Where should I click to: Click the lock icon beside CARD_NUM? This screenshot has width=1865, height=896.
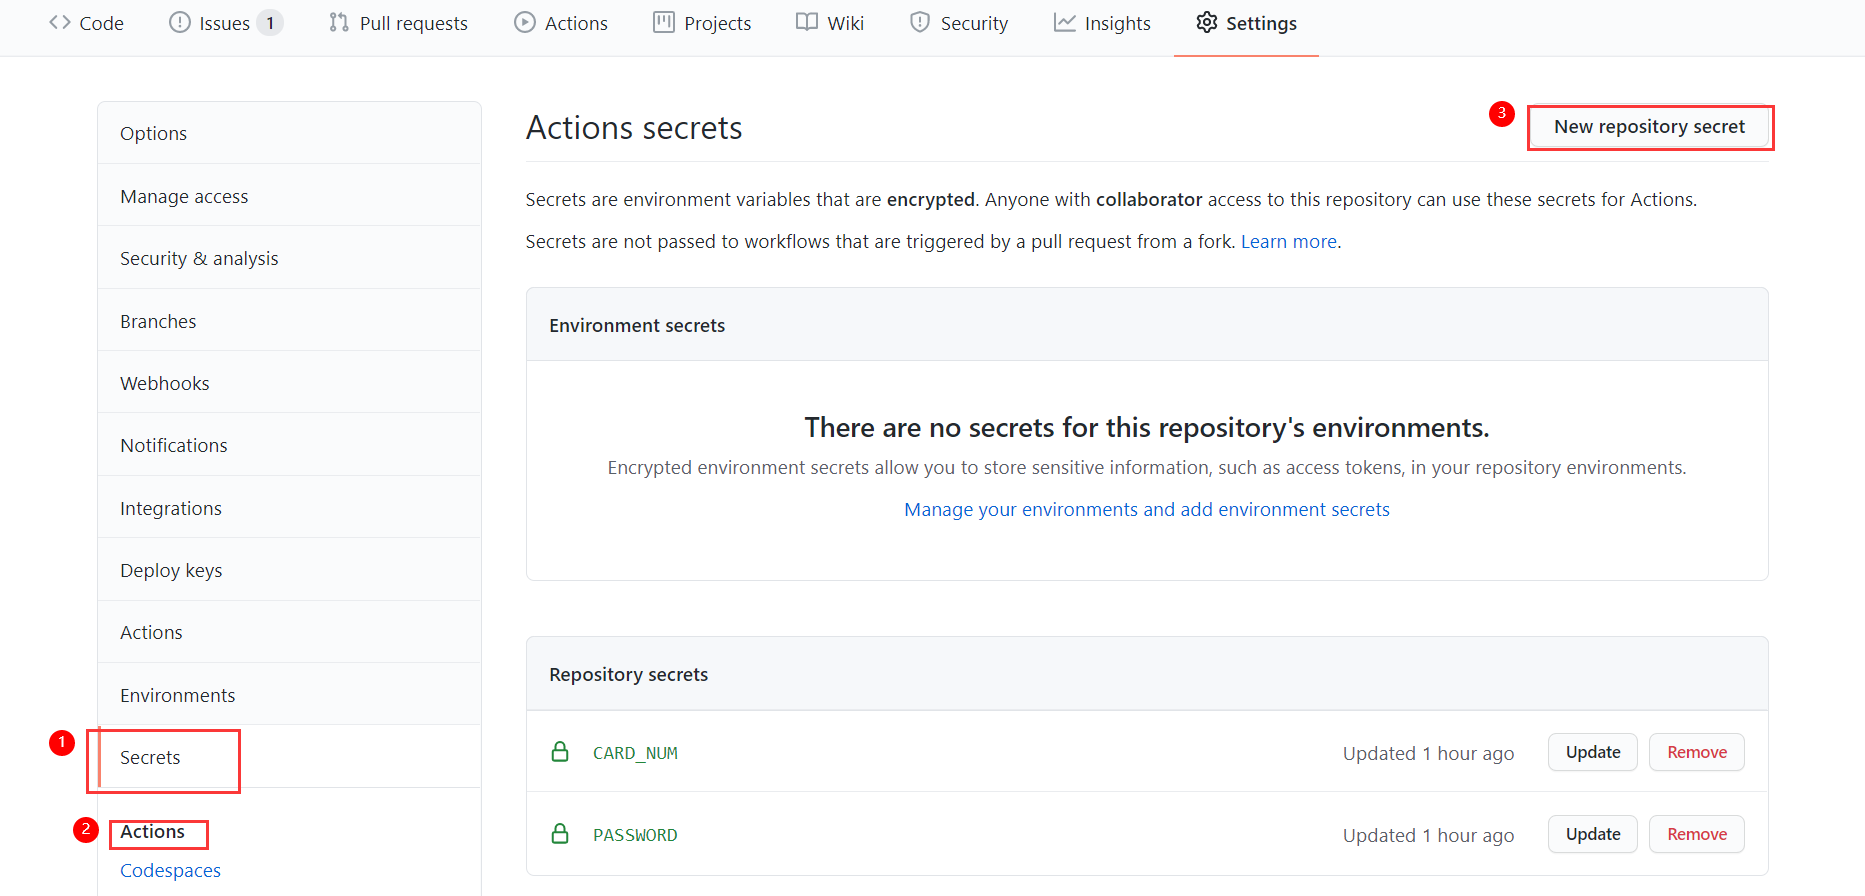(560, 752)
